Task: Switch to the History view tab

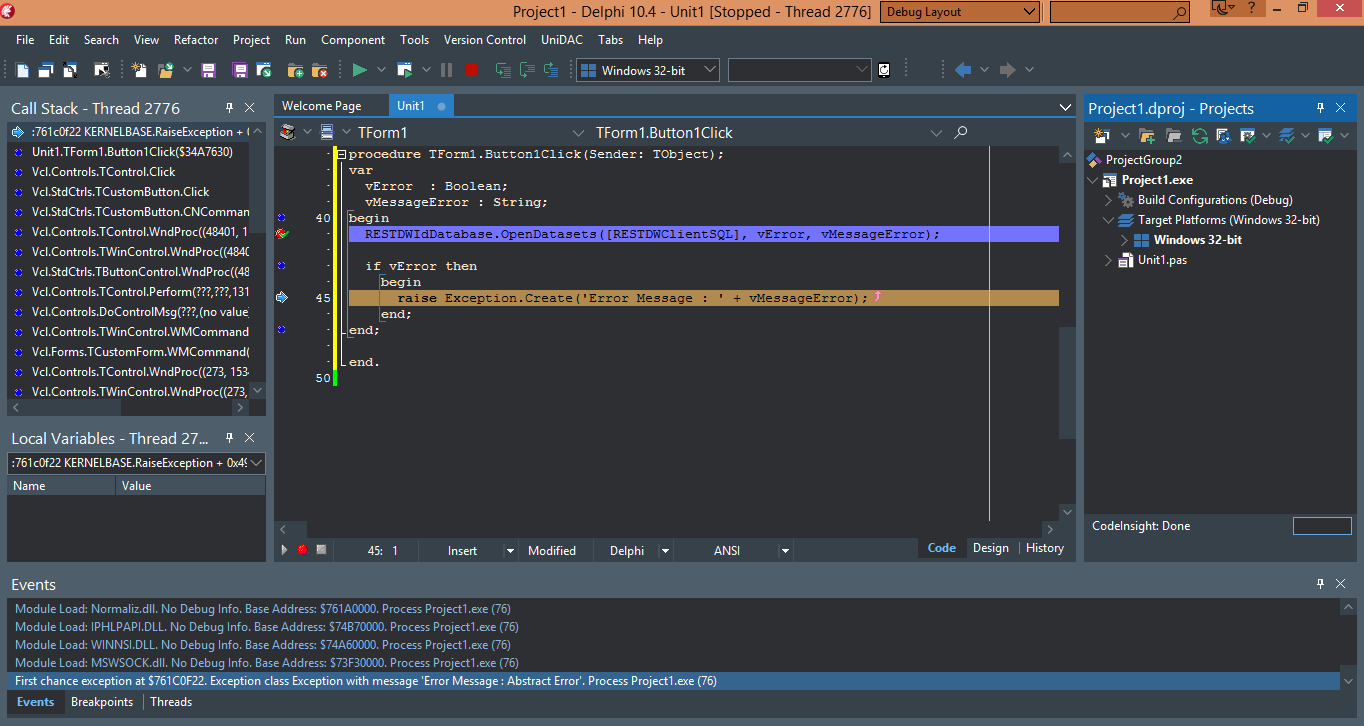Action: click(1045, 548)
